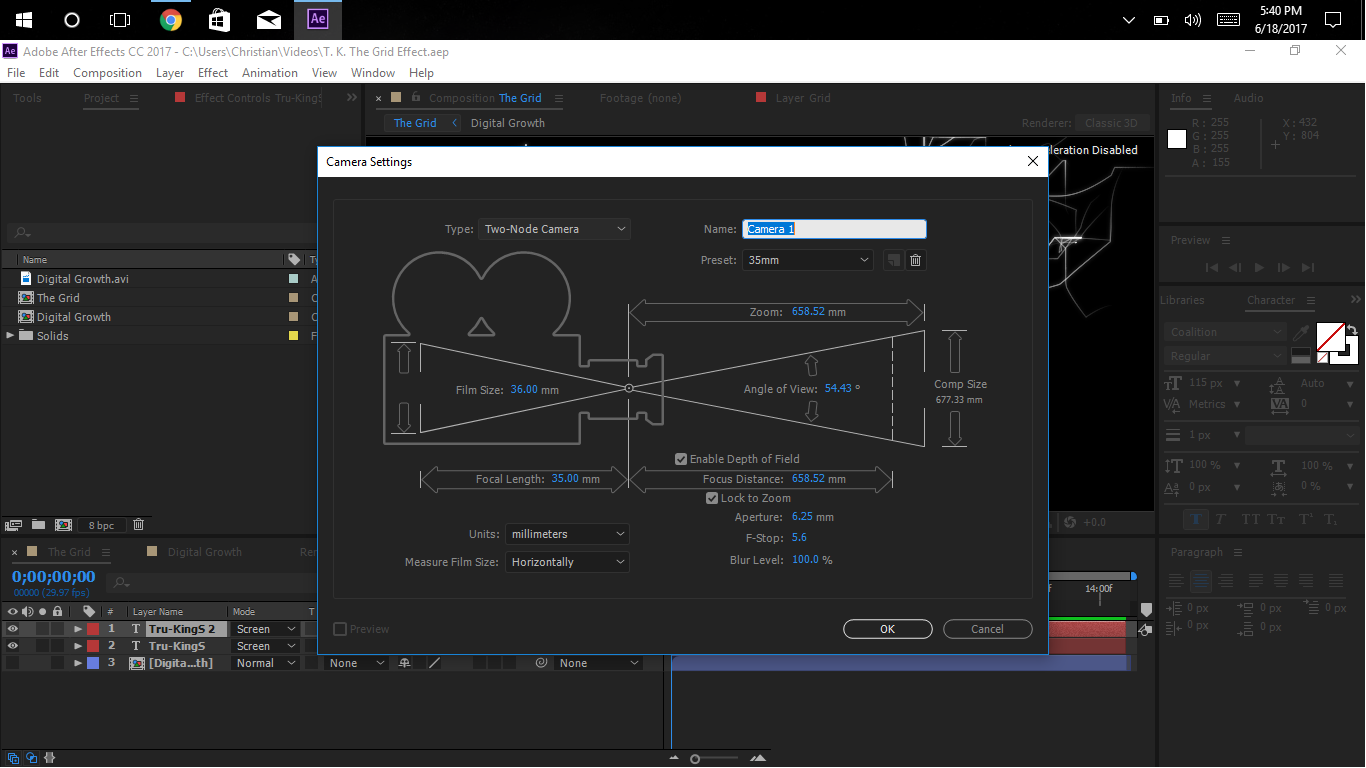This screenshot has width=1366, height=768.
Task: Tick the Preview checkbox in Camera Settings
Action: (340, 629)
